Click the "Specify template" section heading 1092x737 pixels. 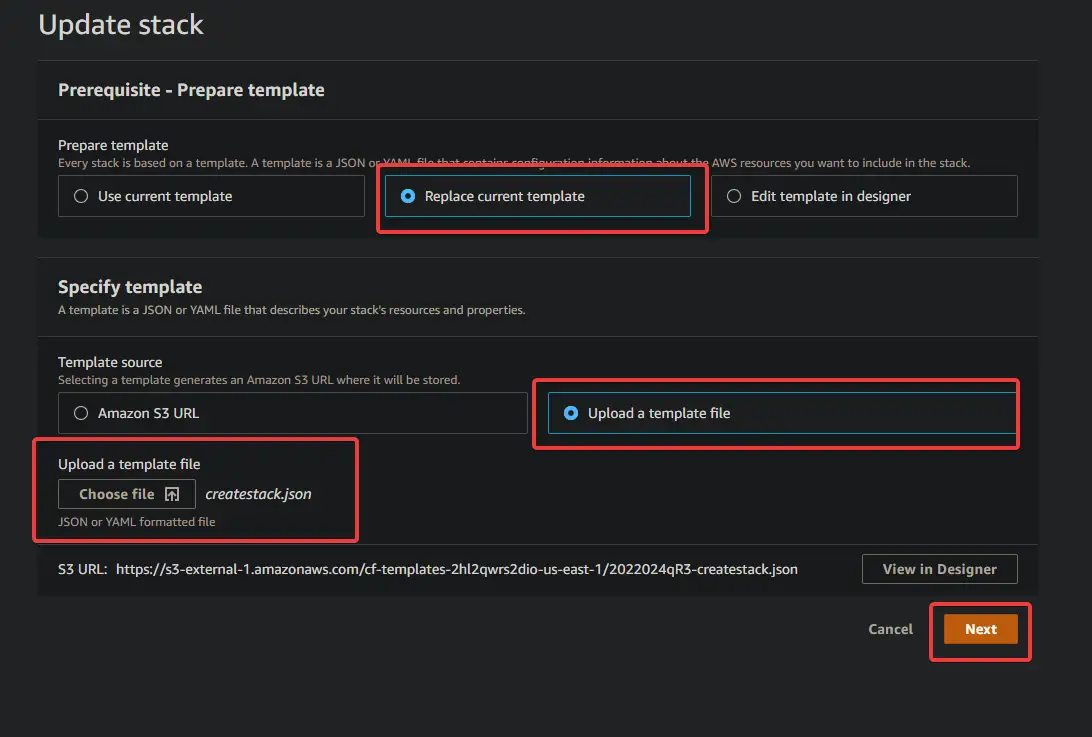130,287
